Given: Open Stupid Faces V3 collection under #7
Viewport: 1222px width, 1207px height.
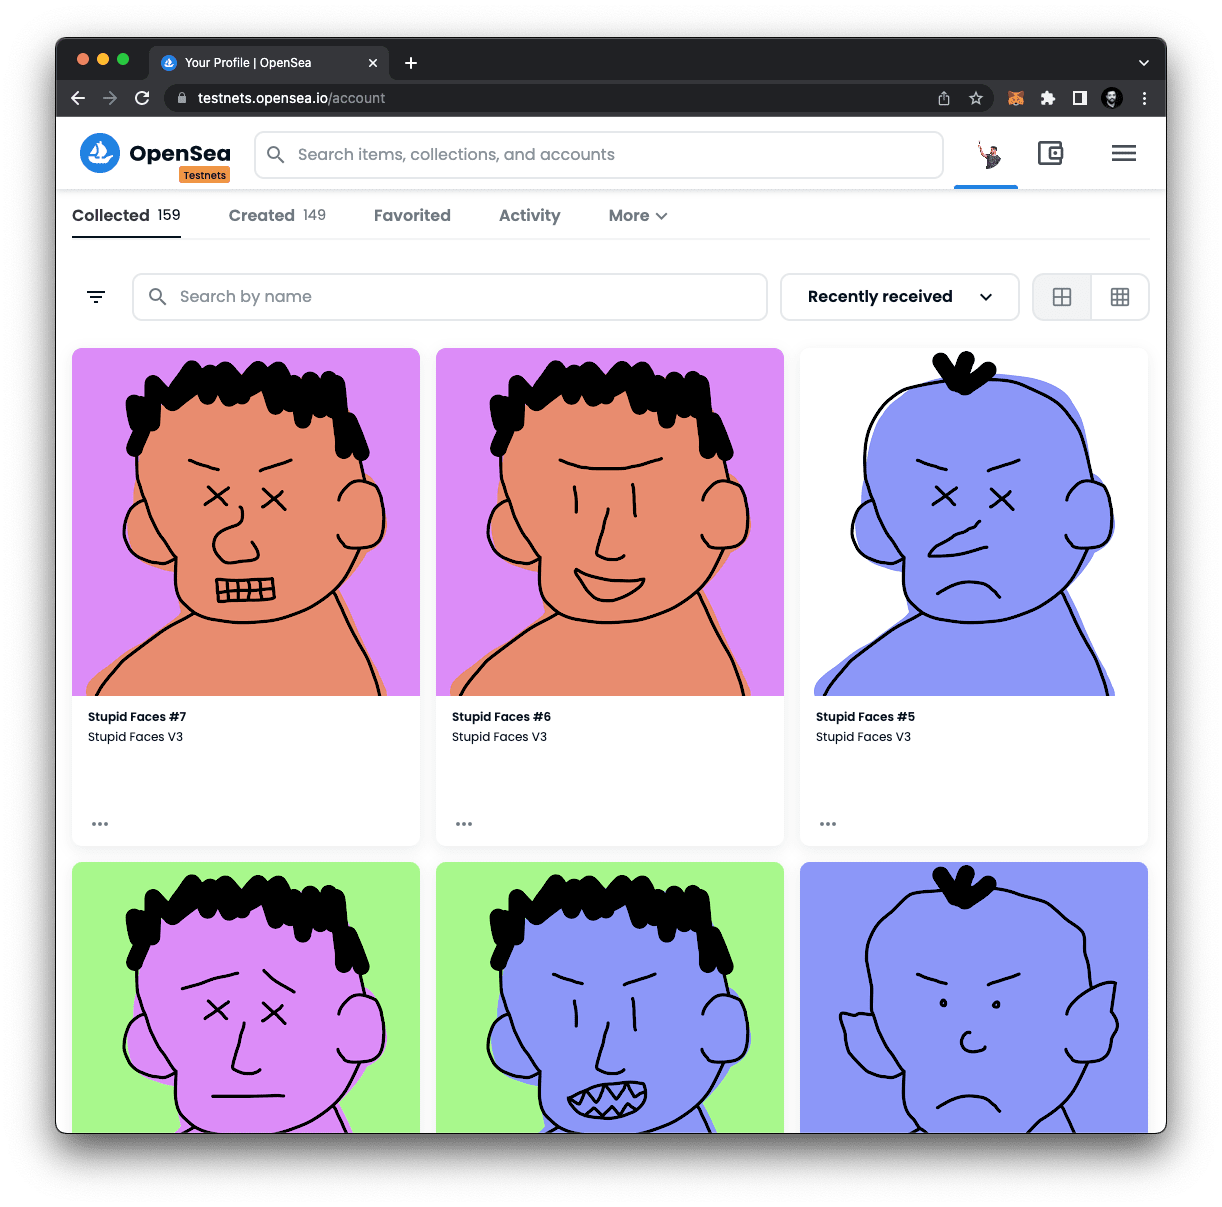Looking at the screenshot, I should coord(135,737).
